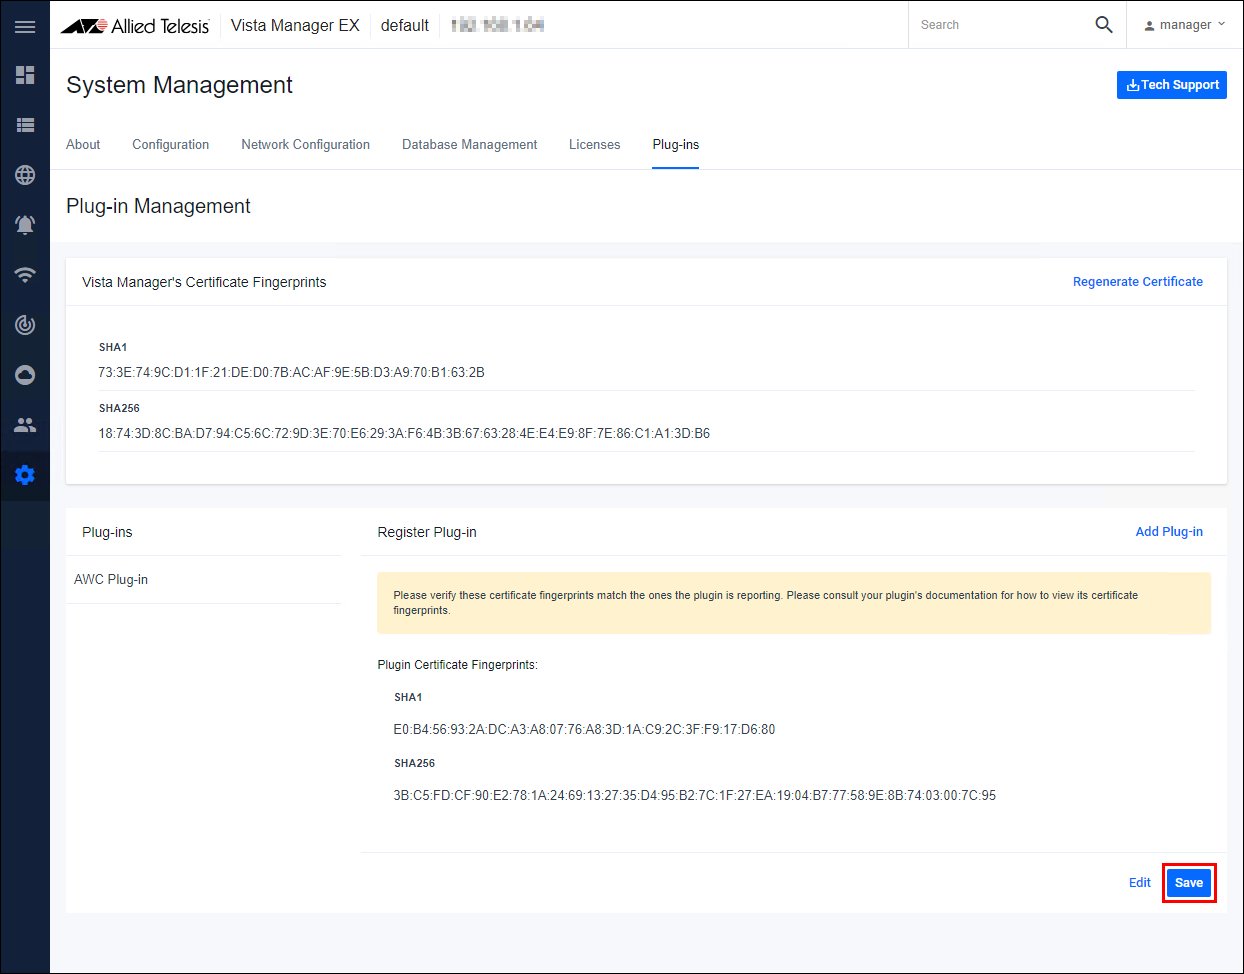Open the asset list icon in sidebar
Image resolution: width=1244 pixels, height=974 pixels.
click(25, 125)
